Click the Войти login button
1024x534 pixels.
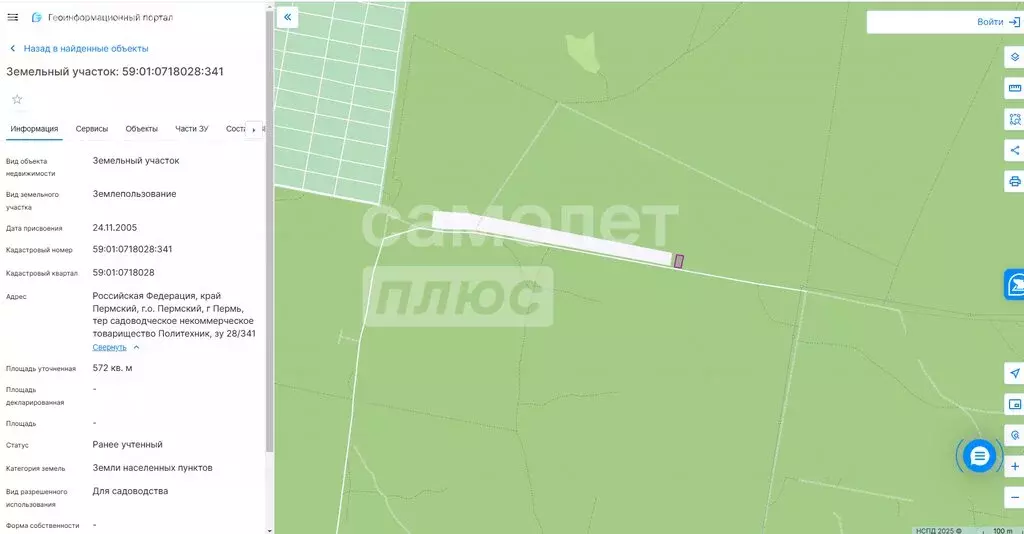999,22
